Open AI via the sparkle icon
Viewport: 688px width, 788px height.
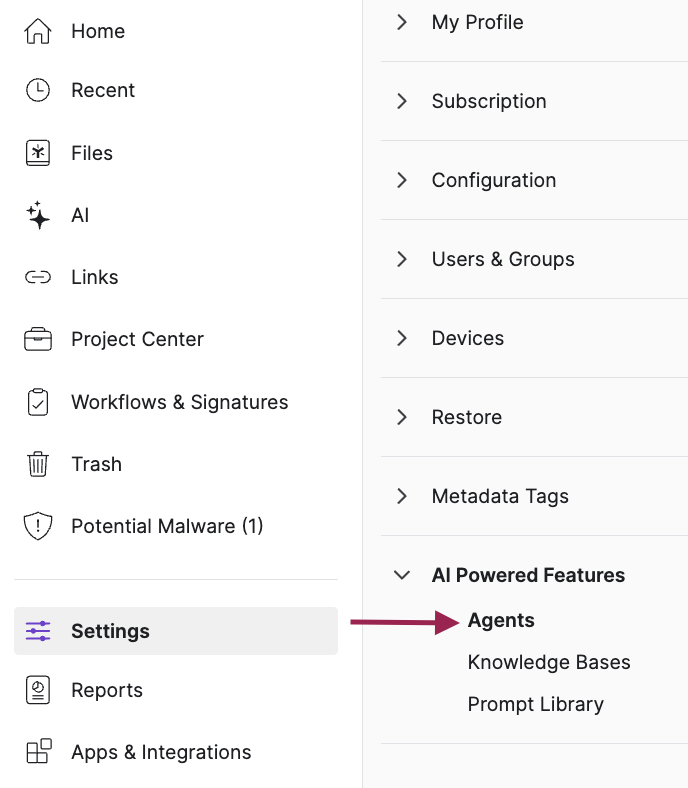38,215
